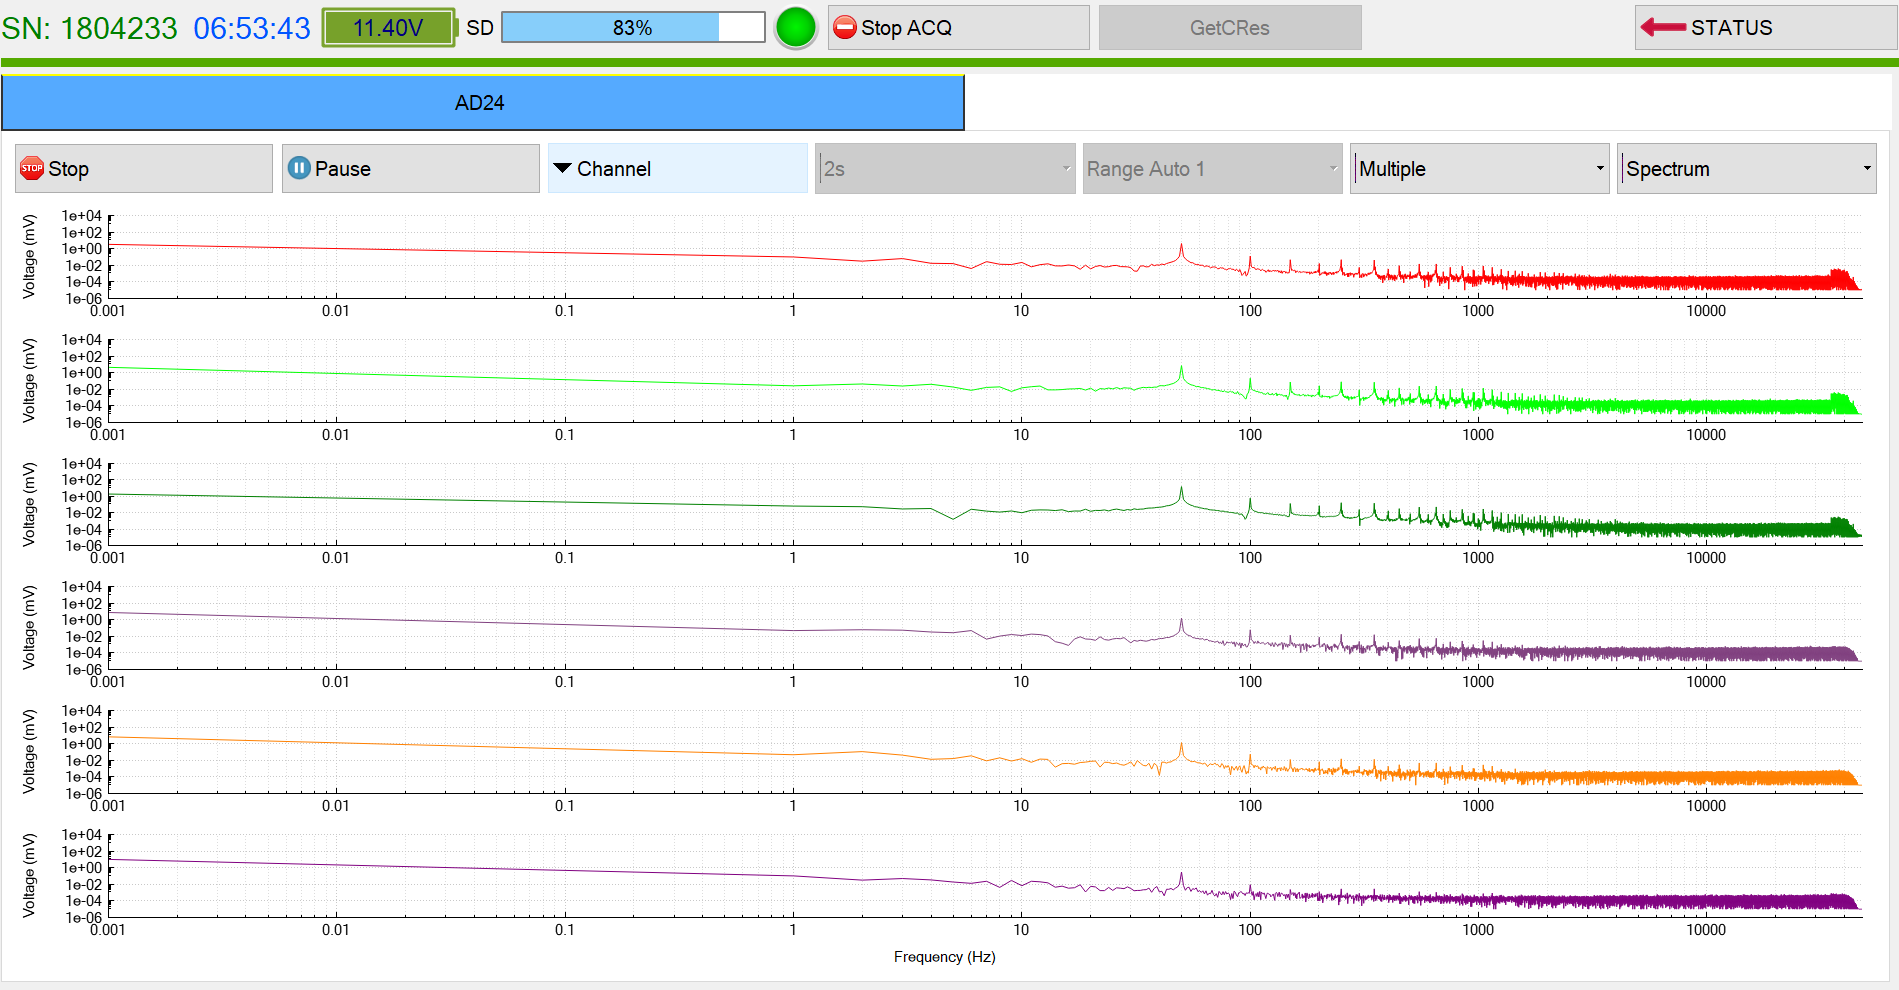
Task: Click the Channel triangle arrow icon
Action: (x=562, y=168)
